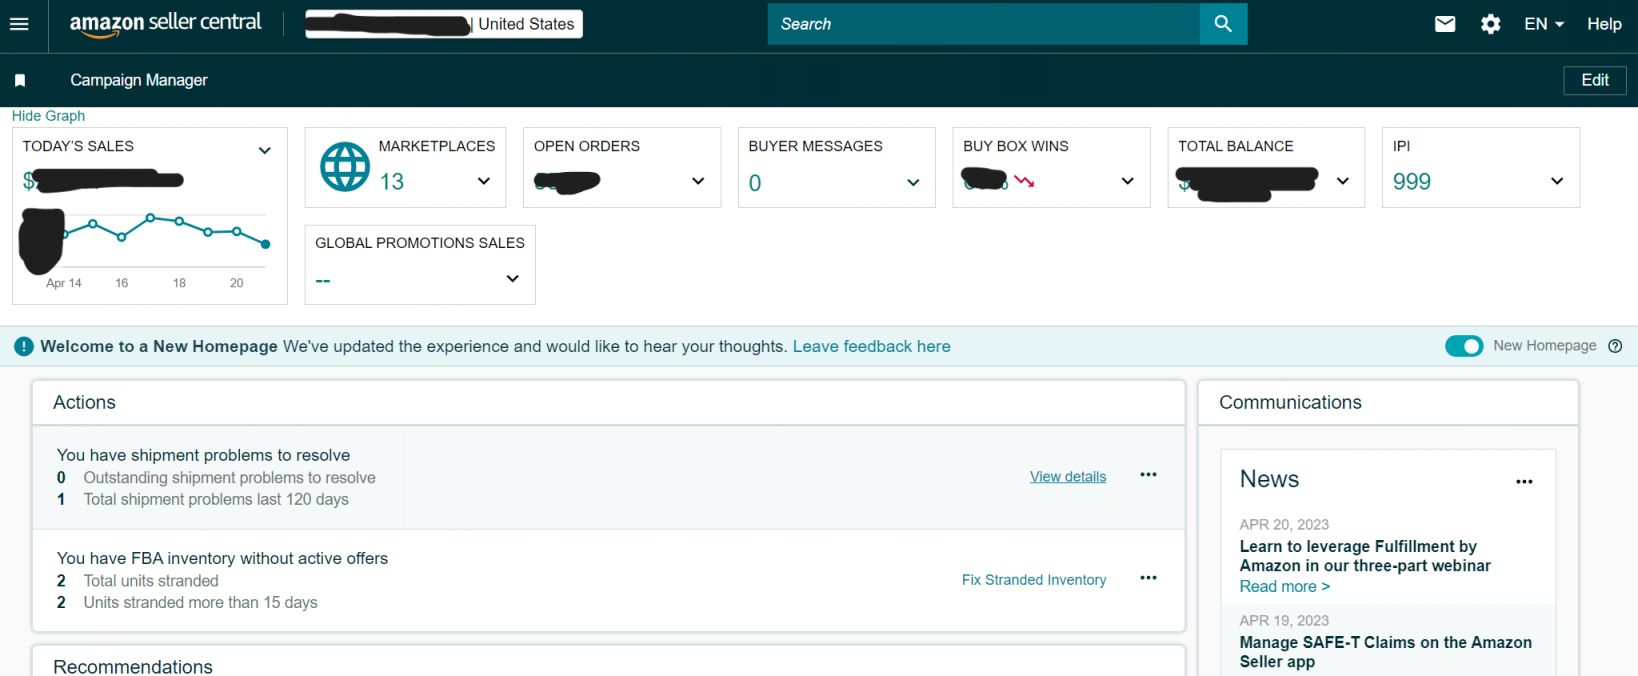Click the last data point on sales graph
Viewport: 1638px width, 676px height.
266,244
